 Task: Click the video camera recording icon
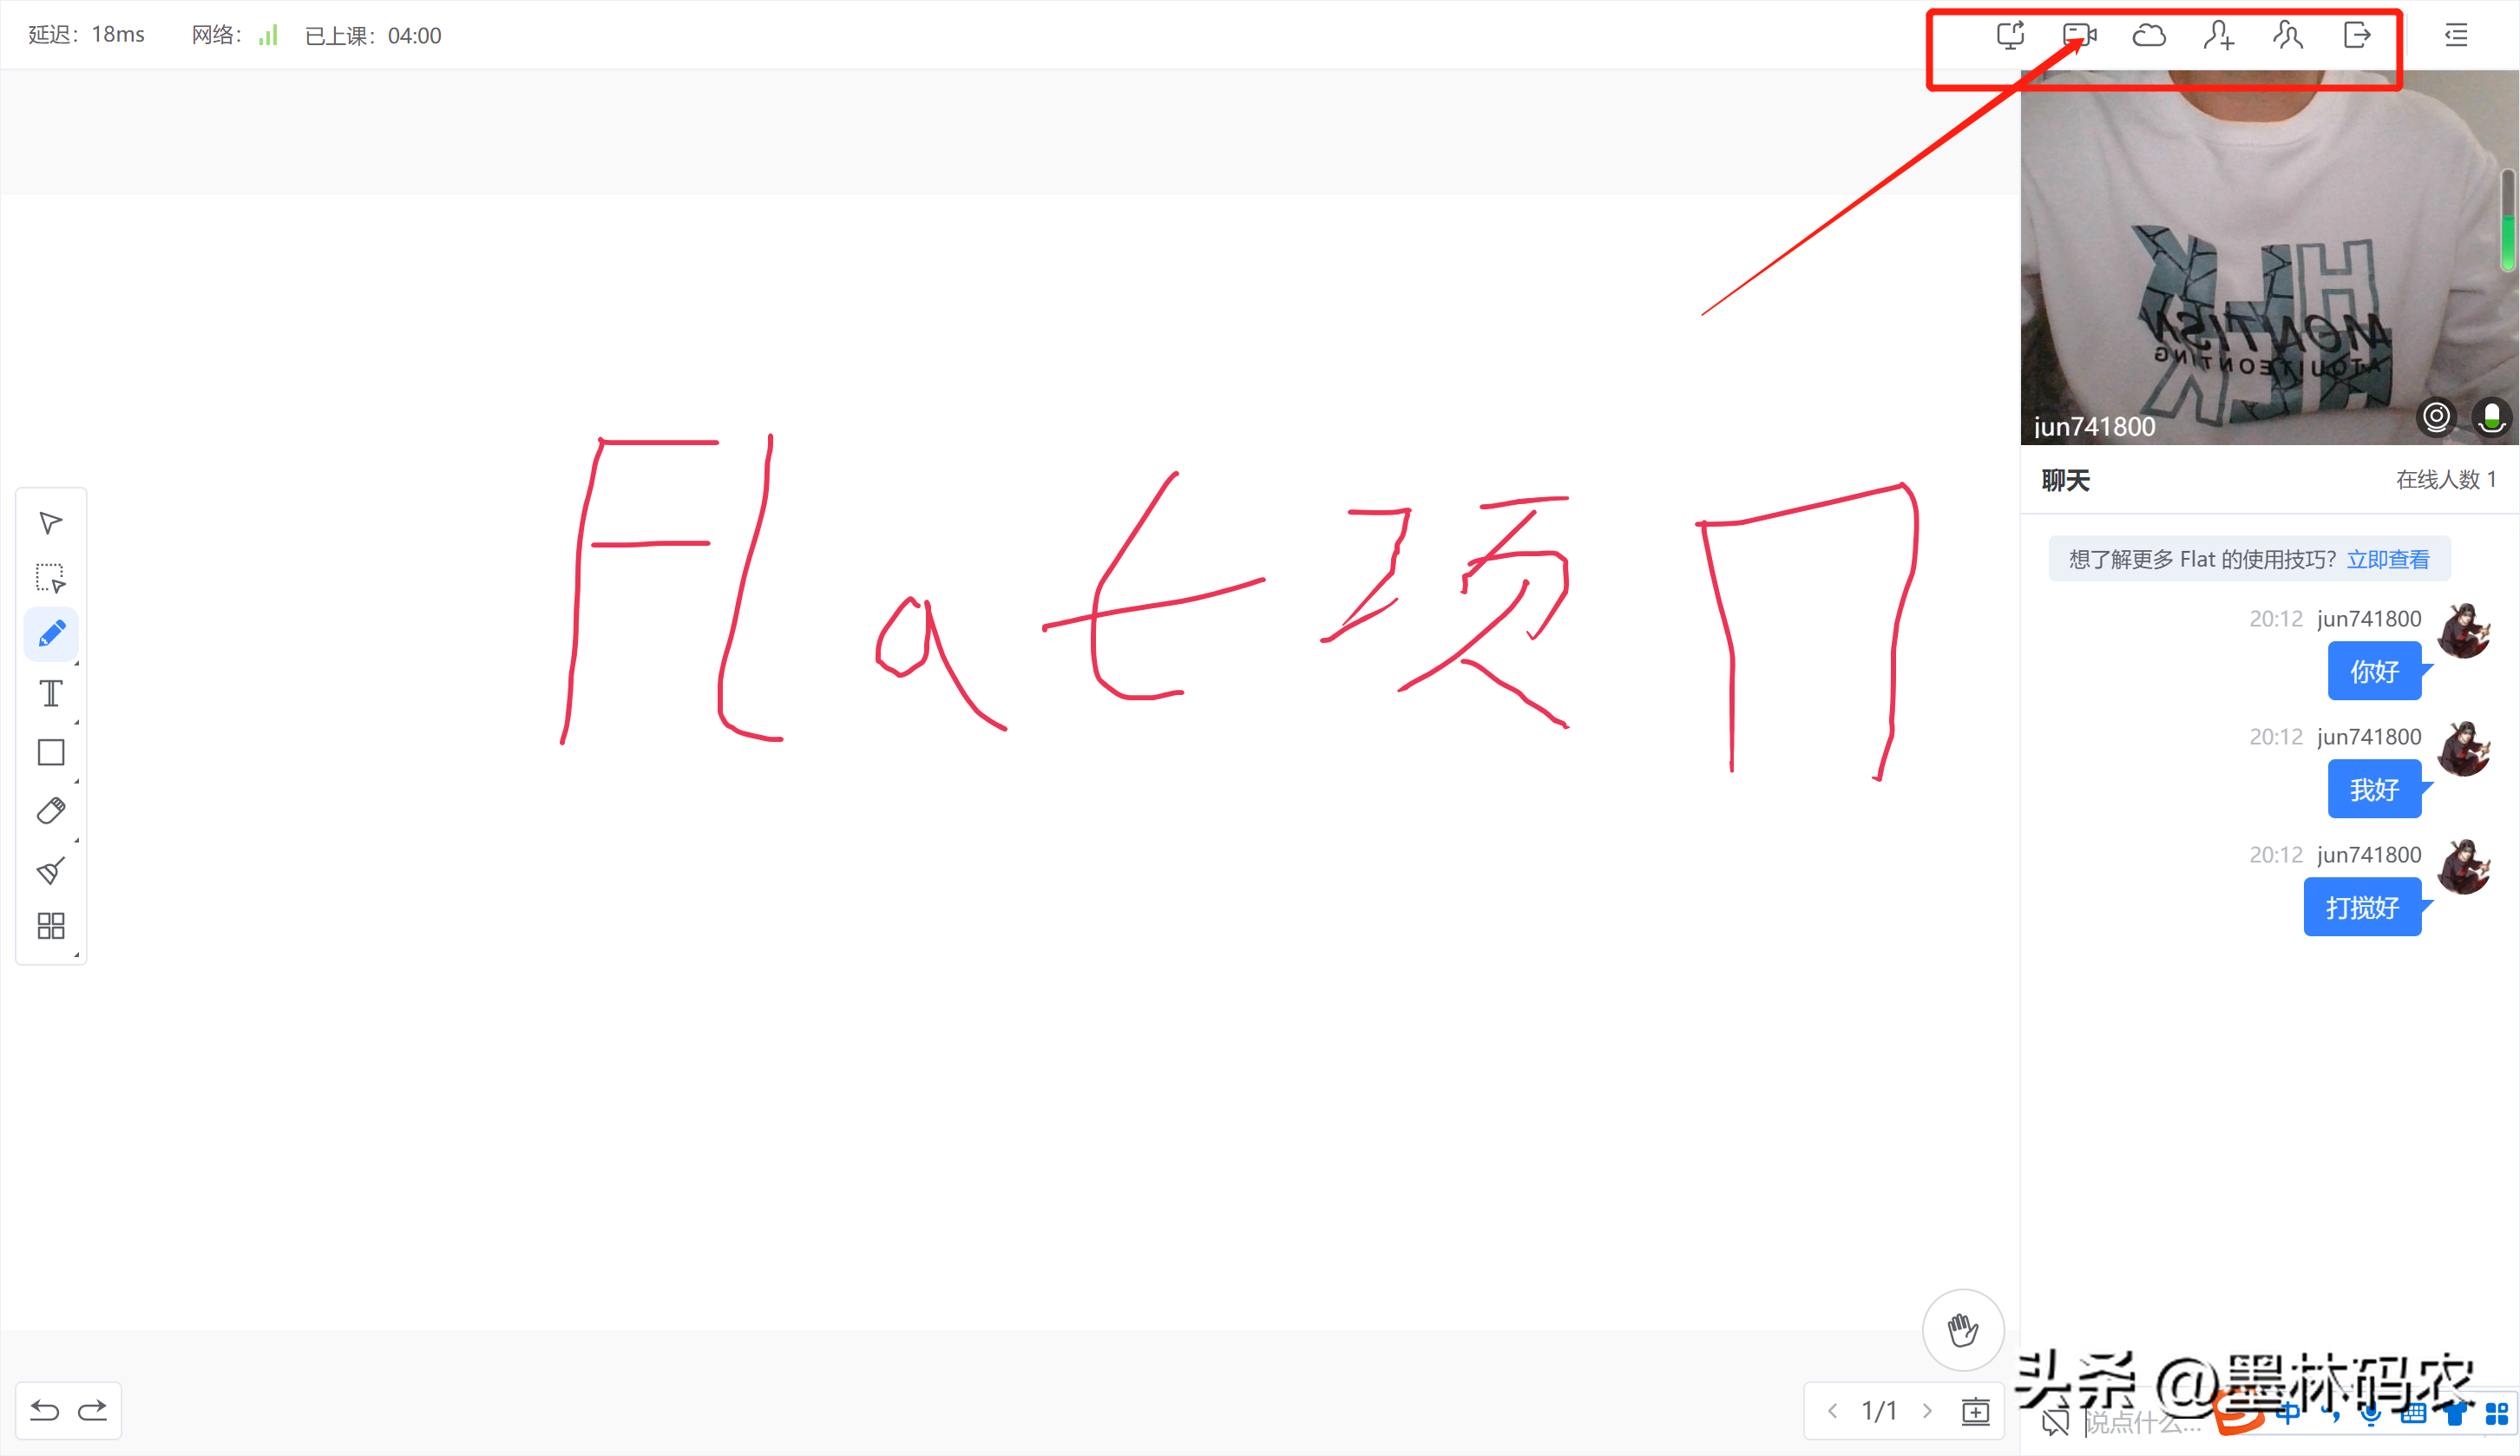pos(2079,35)
